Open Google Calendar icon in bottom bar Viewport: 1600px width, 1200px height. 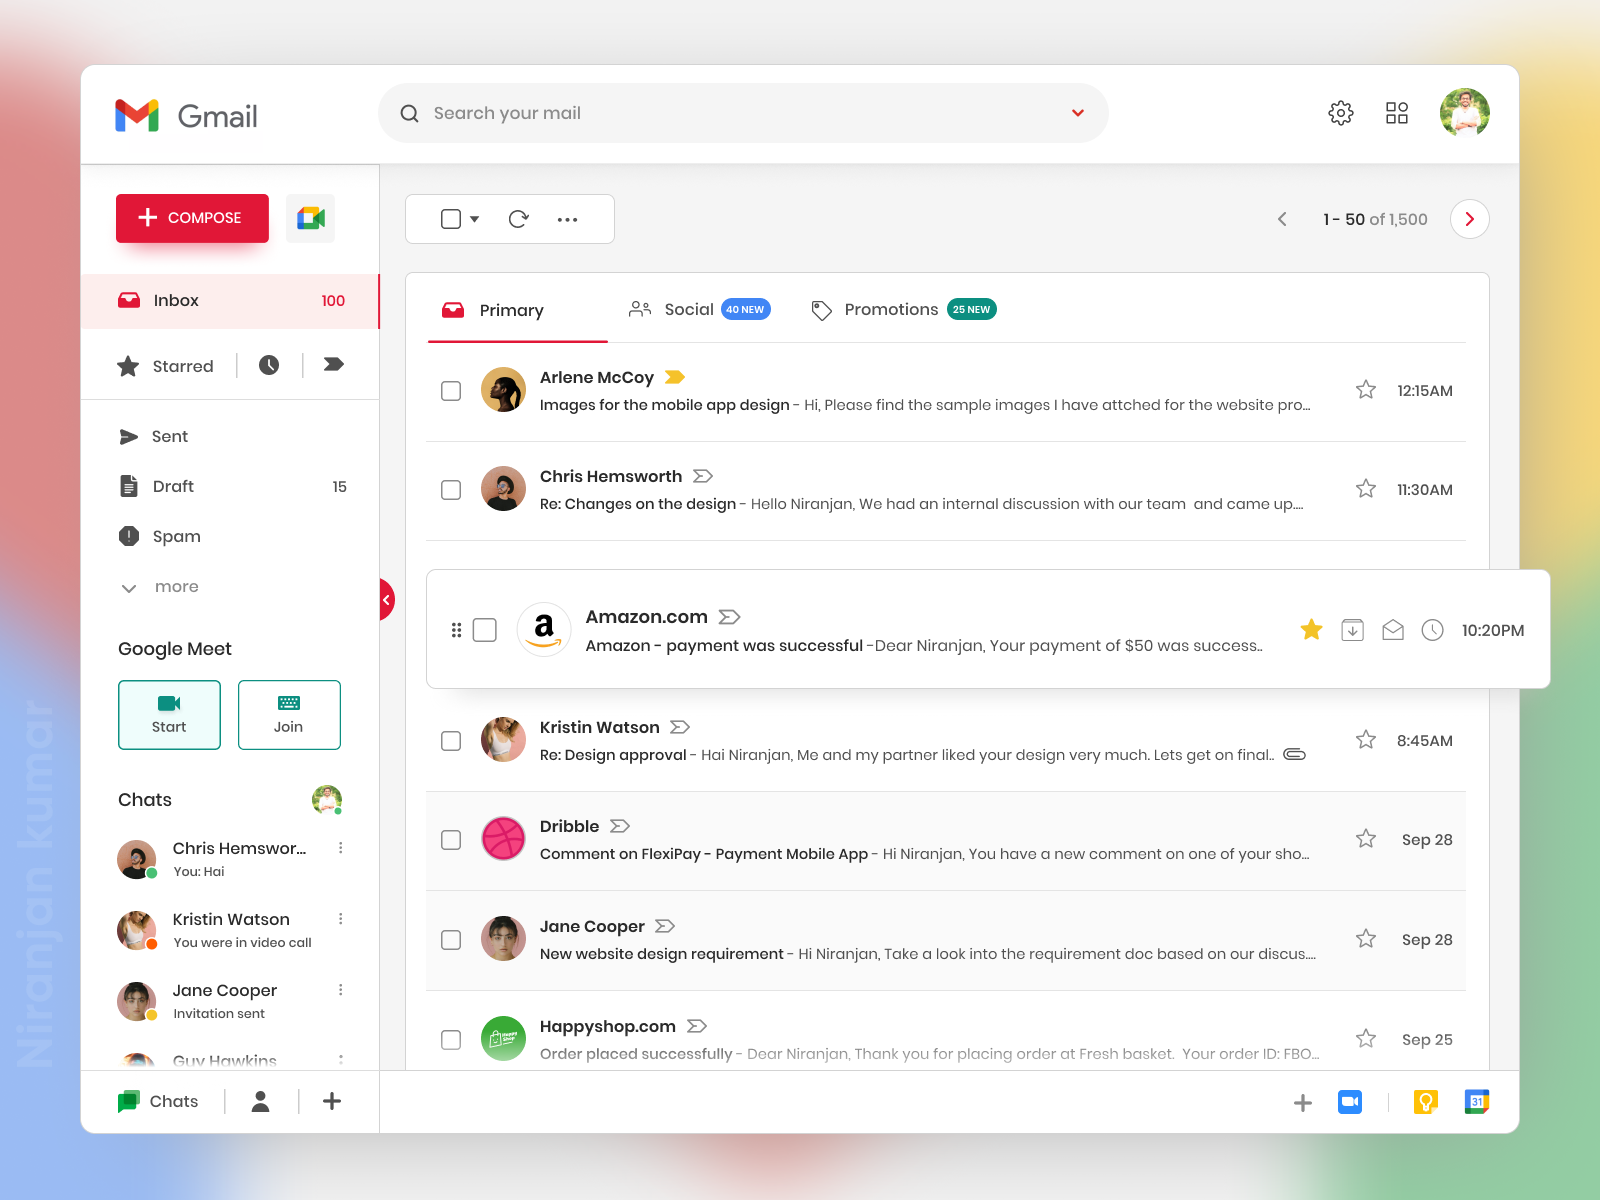coord(1477,1102)
